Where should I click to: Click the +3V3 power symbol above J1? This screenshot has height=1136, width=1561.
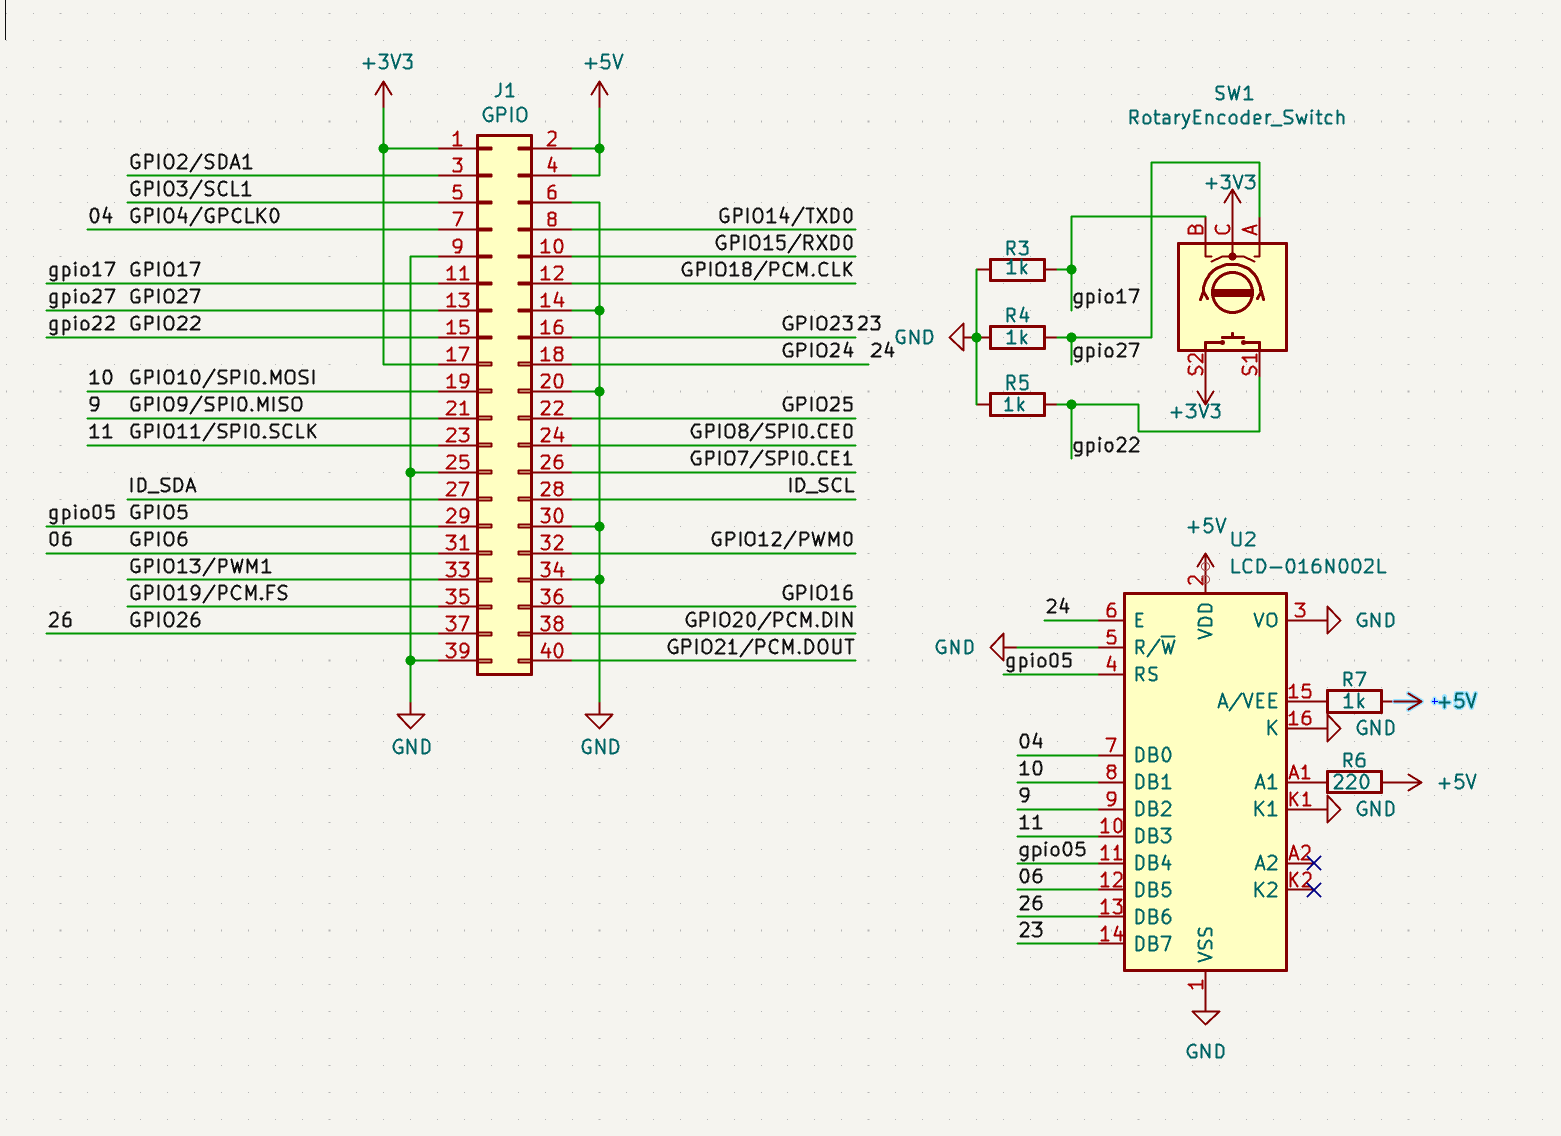click(x=383, y=90)
